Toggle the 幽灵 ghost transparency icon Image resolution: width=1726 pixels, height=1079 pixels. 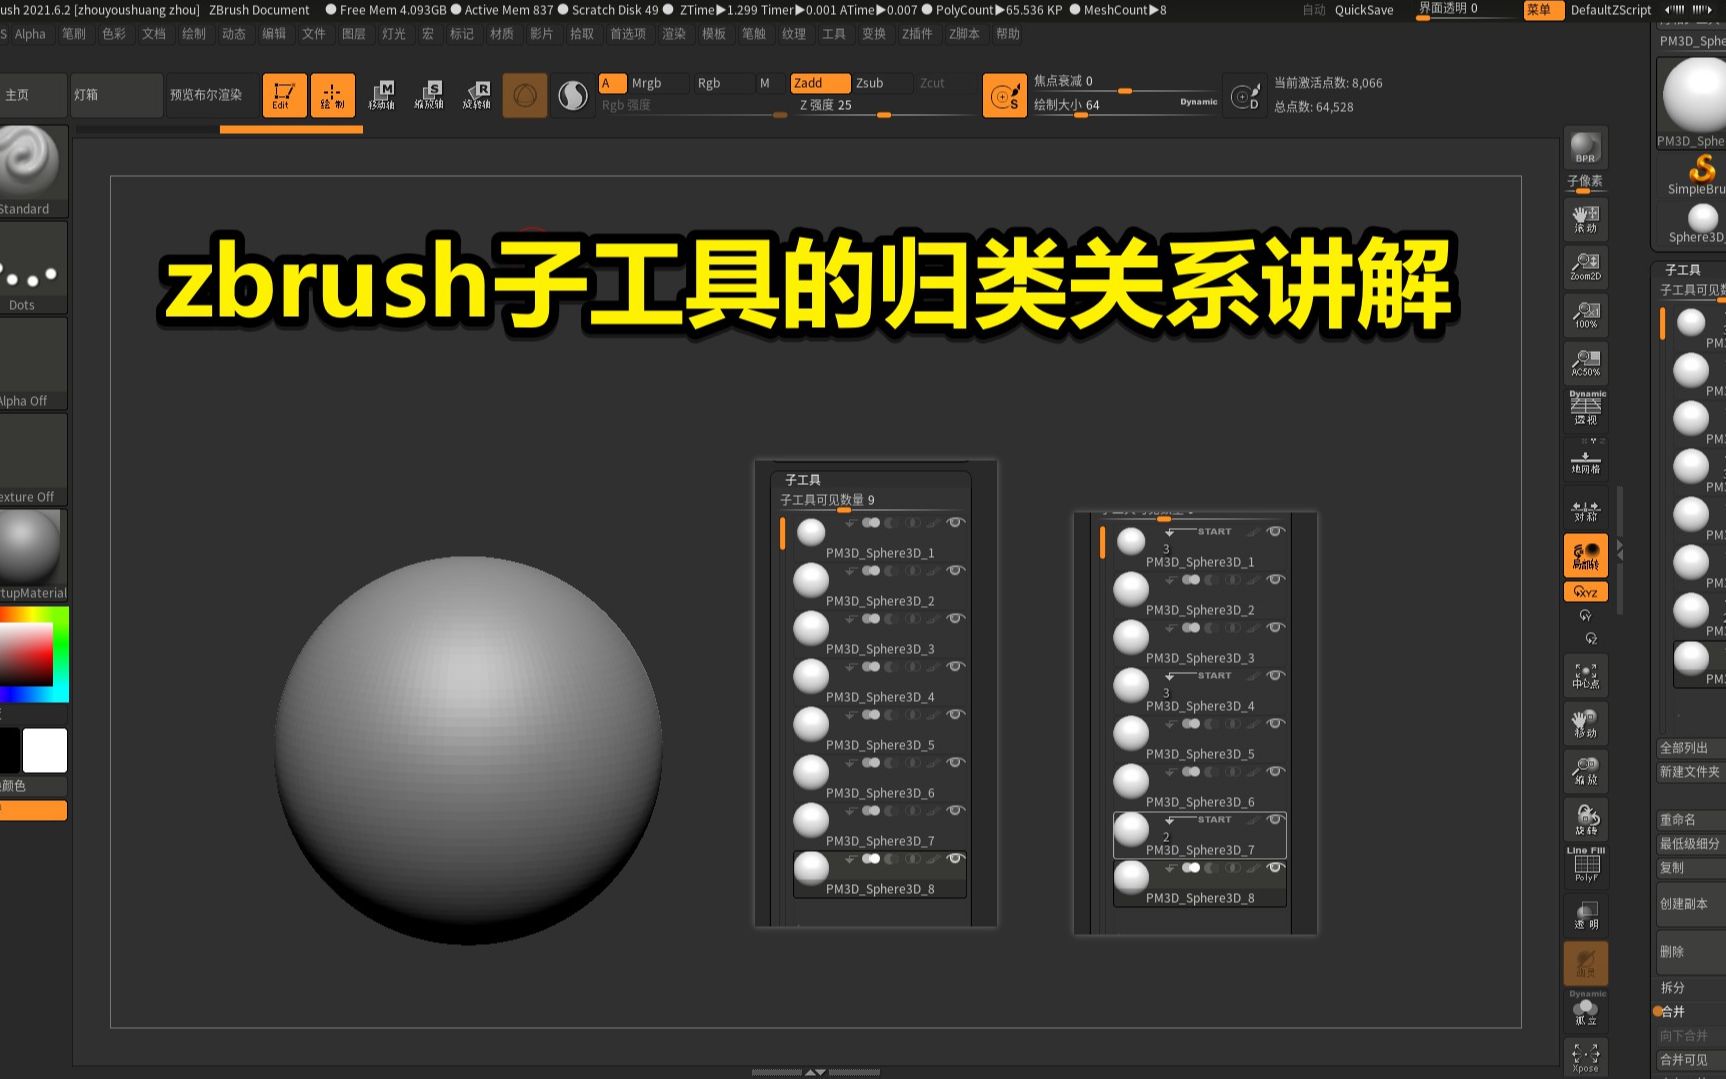[1585, 964]
